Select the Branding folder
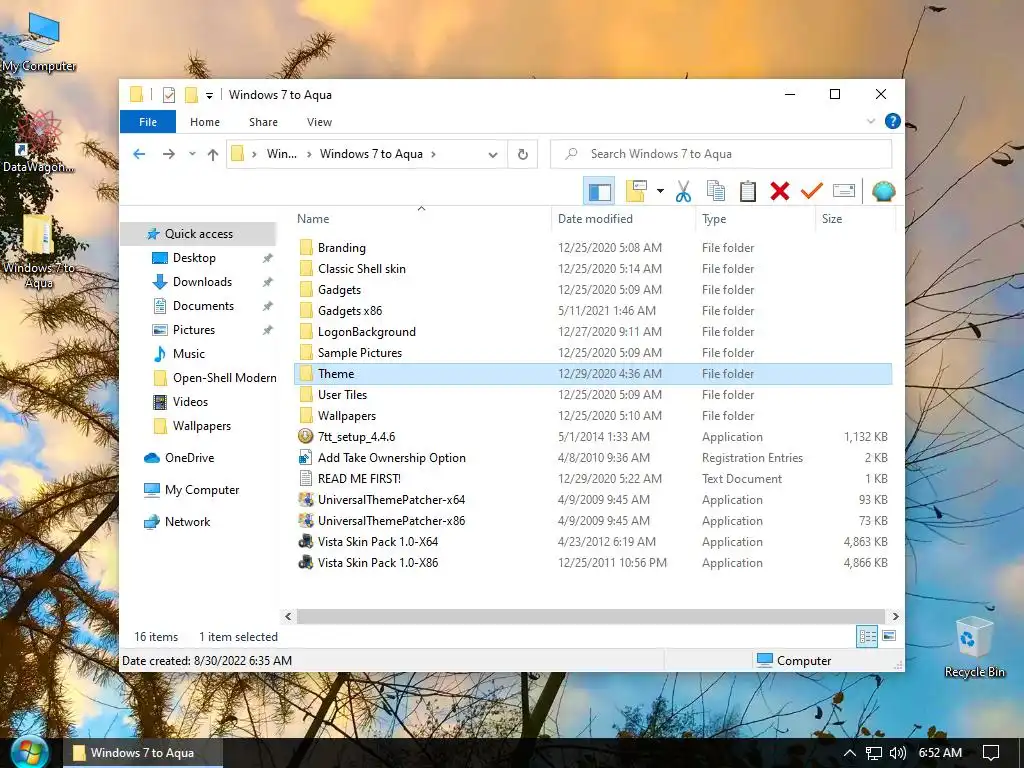Screen dimensions: 1024x768 click(342, 248)
